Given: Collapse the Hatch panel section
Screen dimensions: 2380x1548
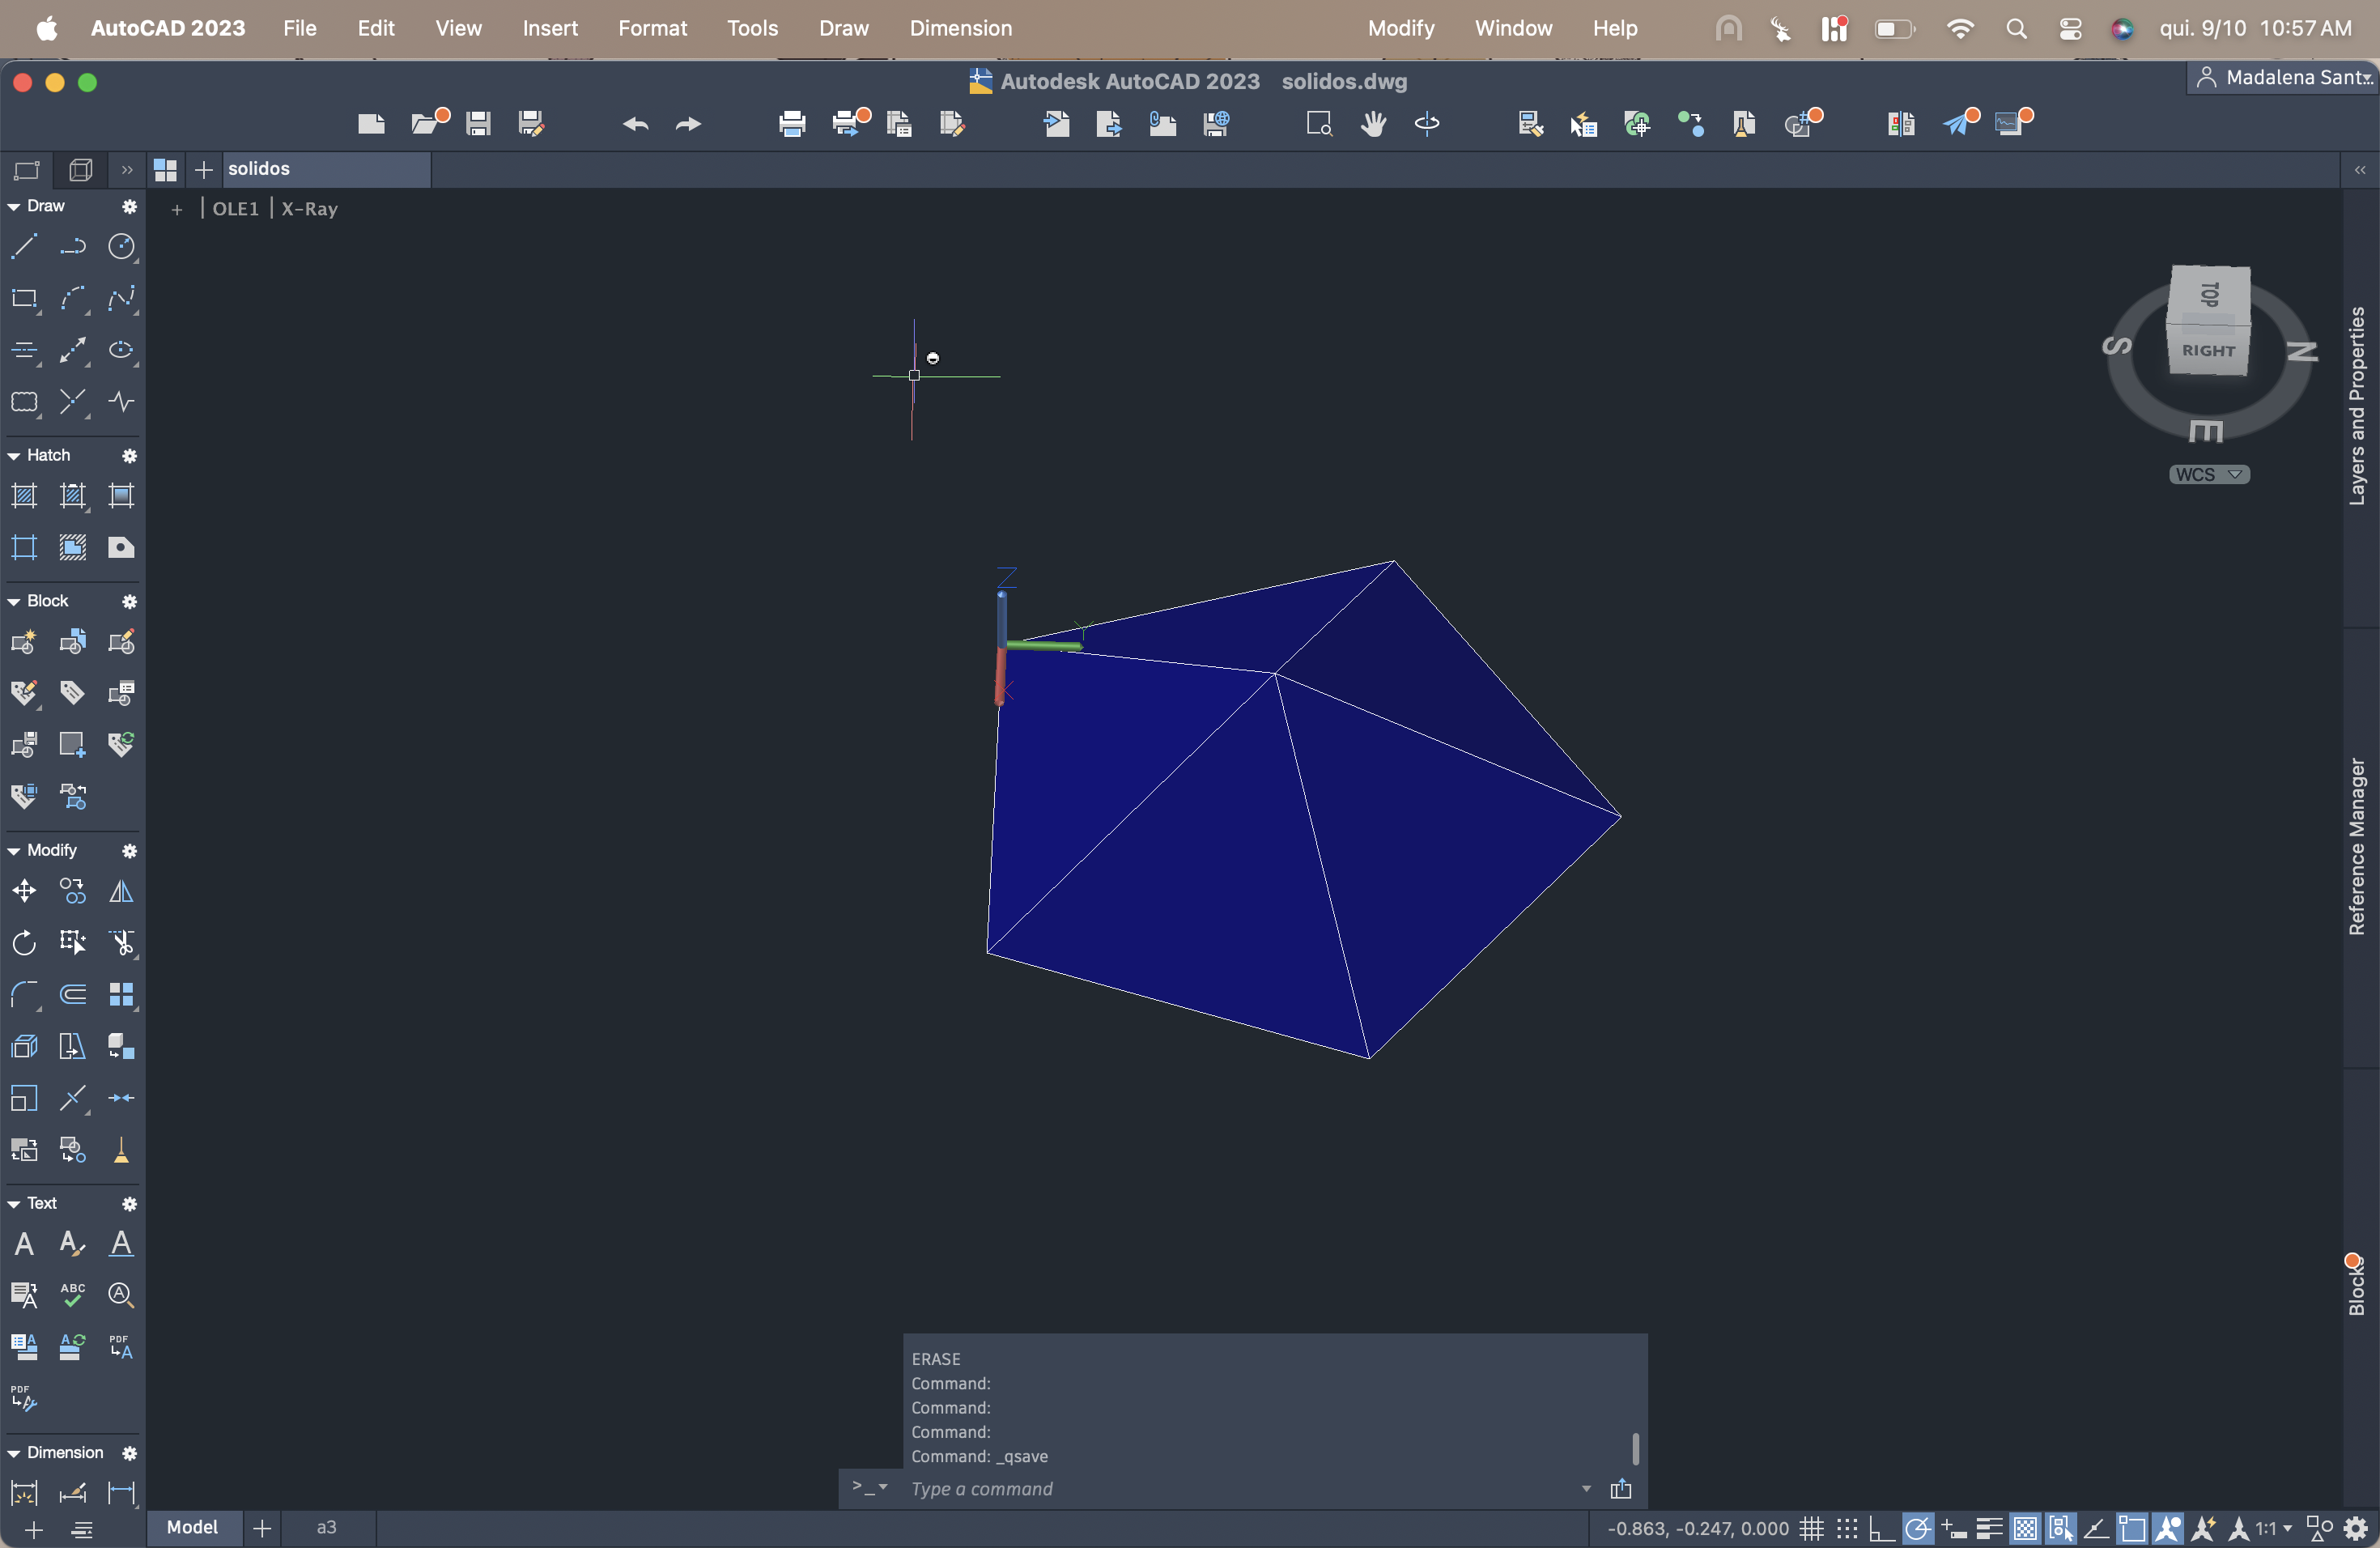Looking at the screenshot, I should click(x=14, y=455).
